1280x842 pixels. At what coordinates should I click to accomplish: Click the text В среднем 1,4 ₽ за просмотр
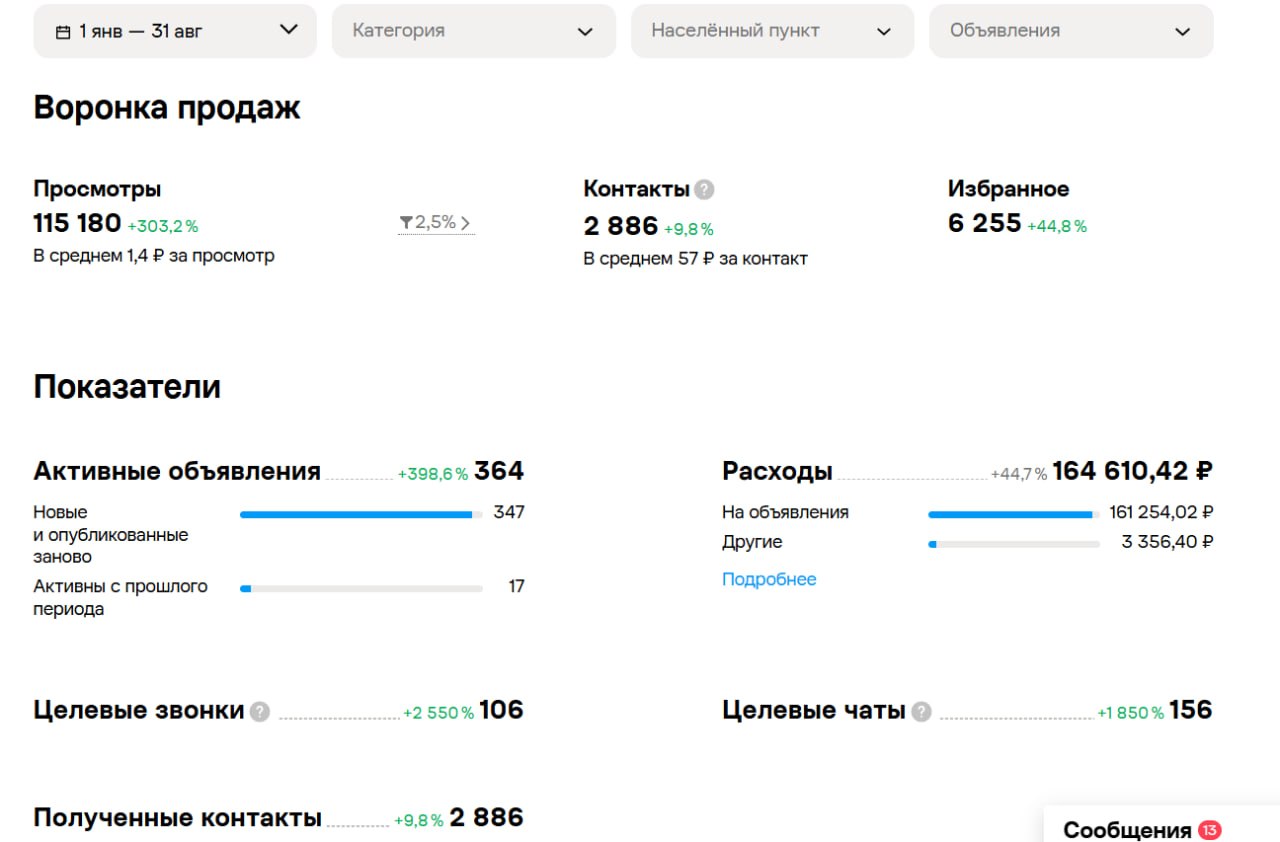tap(154, 256)
